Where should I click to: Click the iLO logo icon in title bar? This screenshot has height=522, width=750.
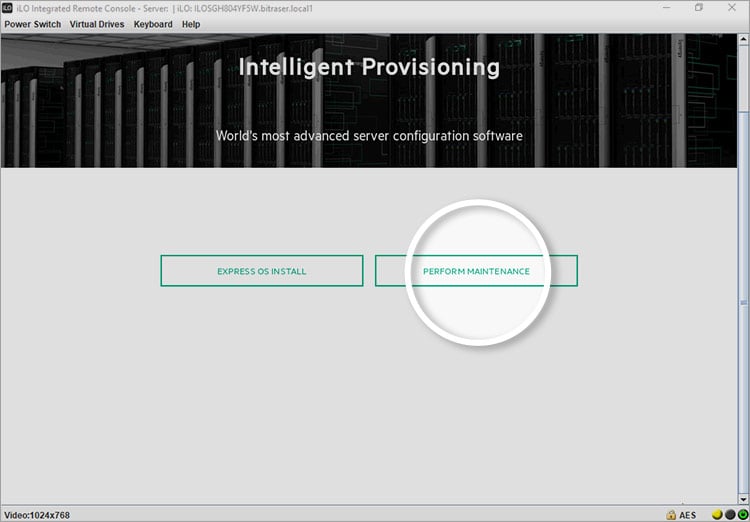tap(7, 8)
